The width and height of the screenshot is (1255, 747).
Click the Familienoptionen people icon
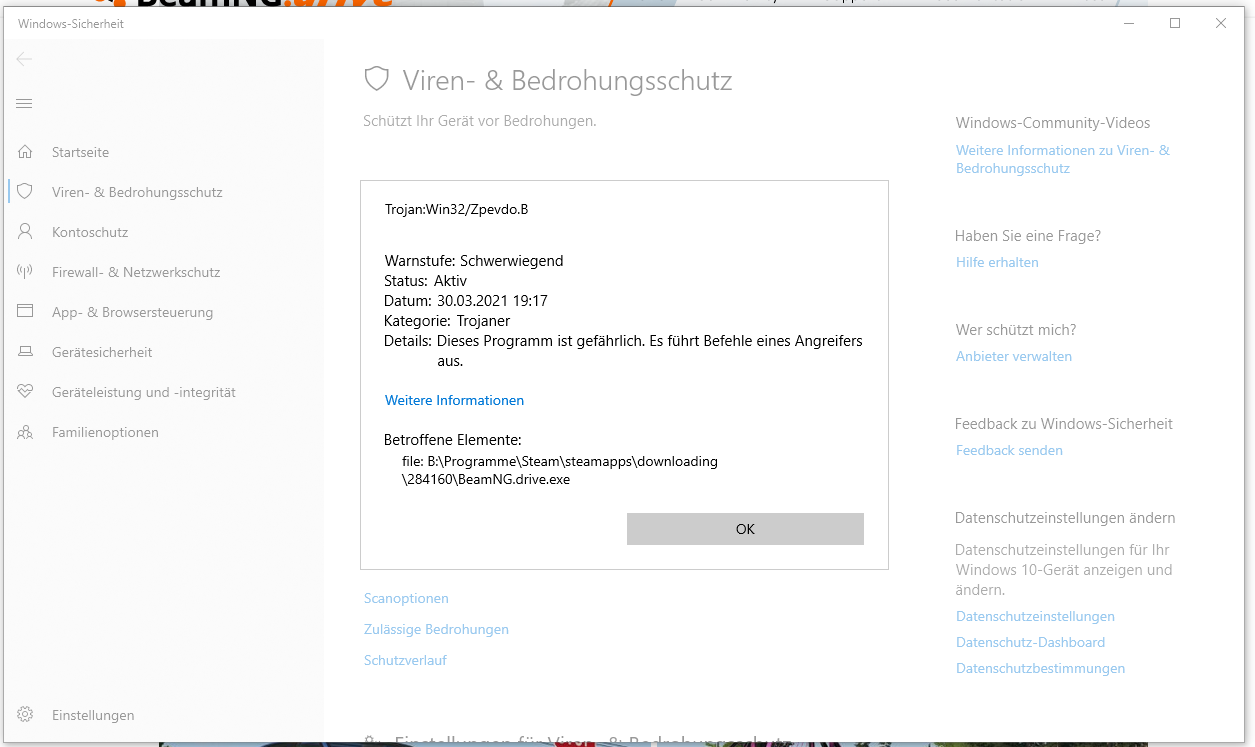(25, 432)
